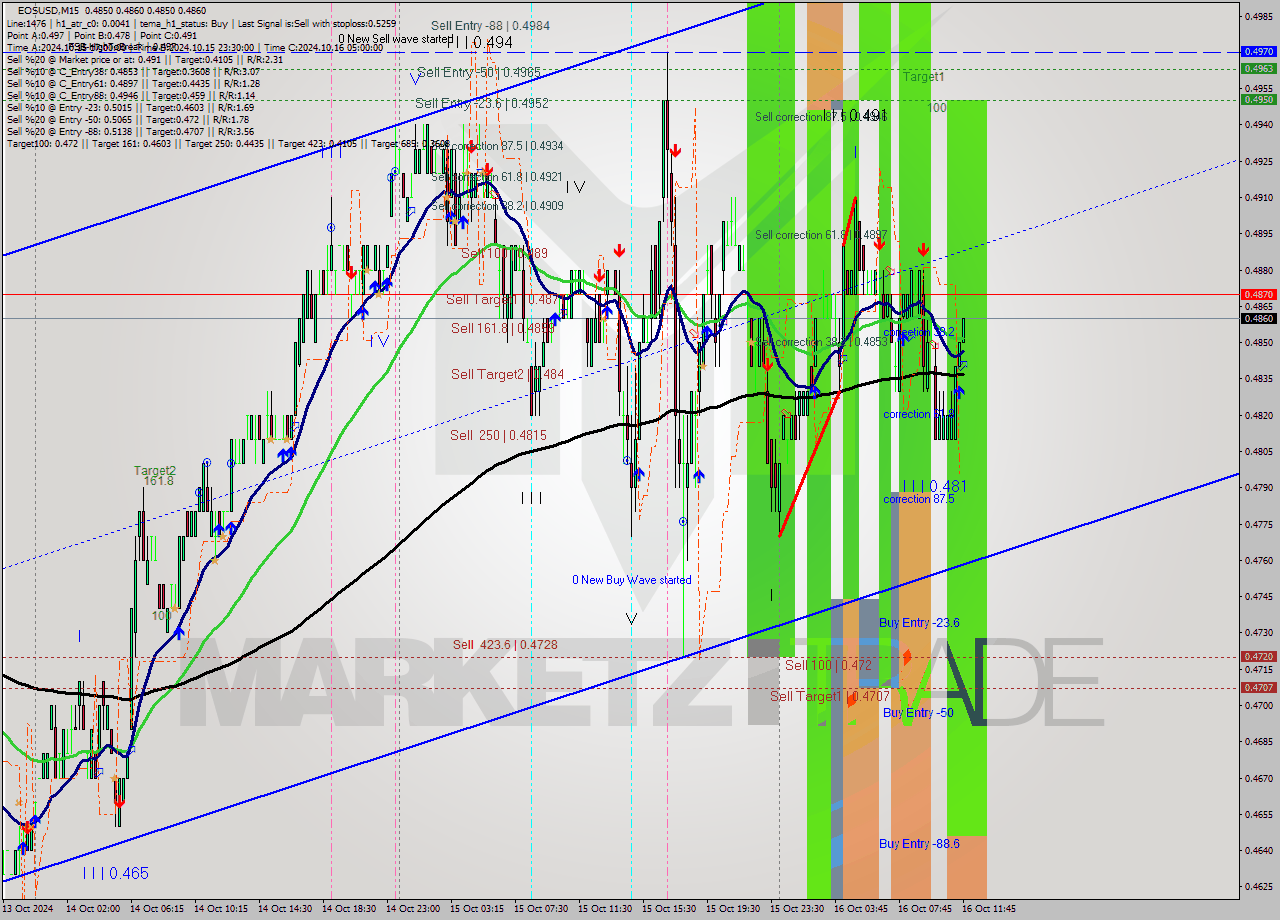
Task: Click the 'Buy Entry -50' label
Action: (x=917, y=713)
